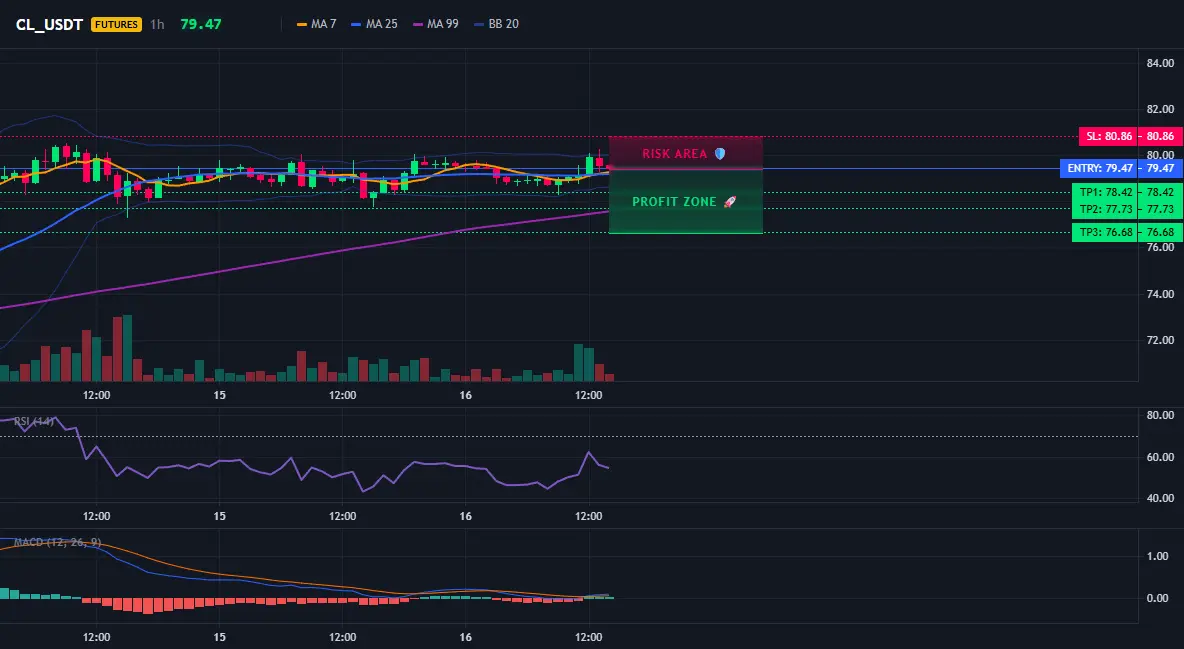Toggle the MA 99 legend item
This screenshot has height=649, width=1184.
click(435, 24)
